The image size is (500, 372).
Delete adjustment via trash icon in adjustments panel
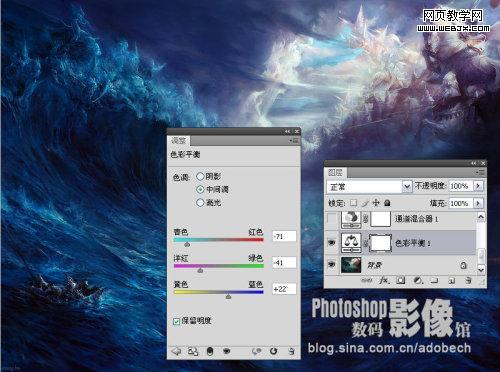click(x=291, y=351)
